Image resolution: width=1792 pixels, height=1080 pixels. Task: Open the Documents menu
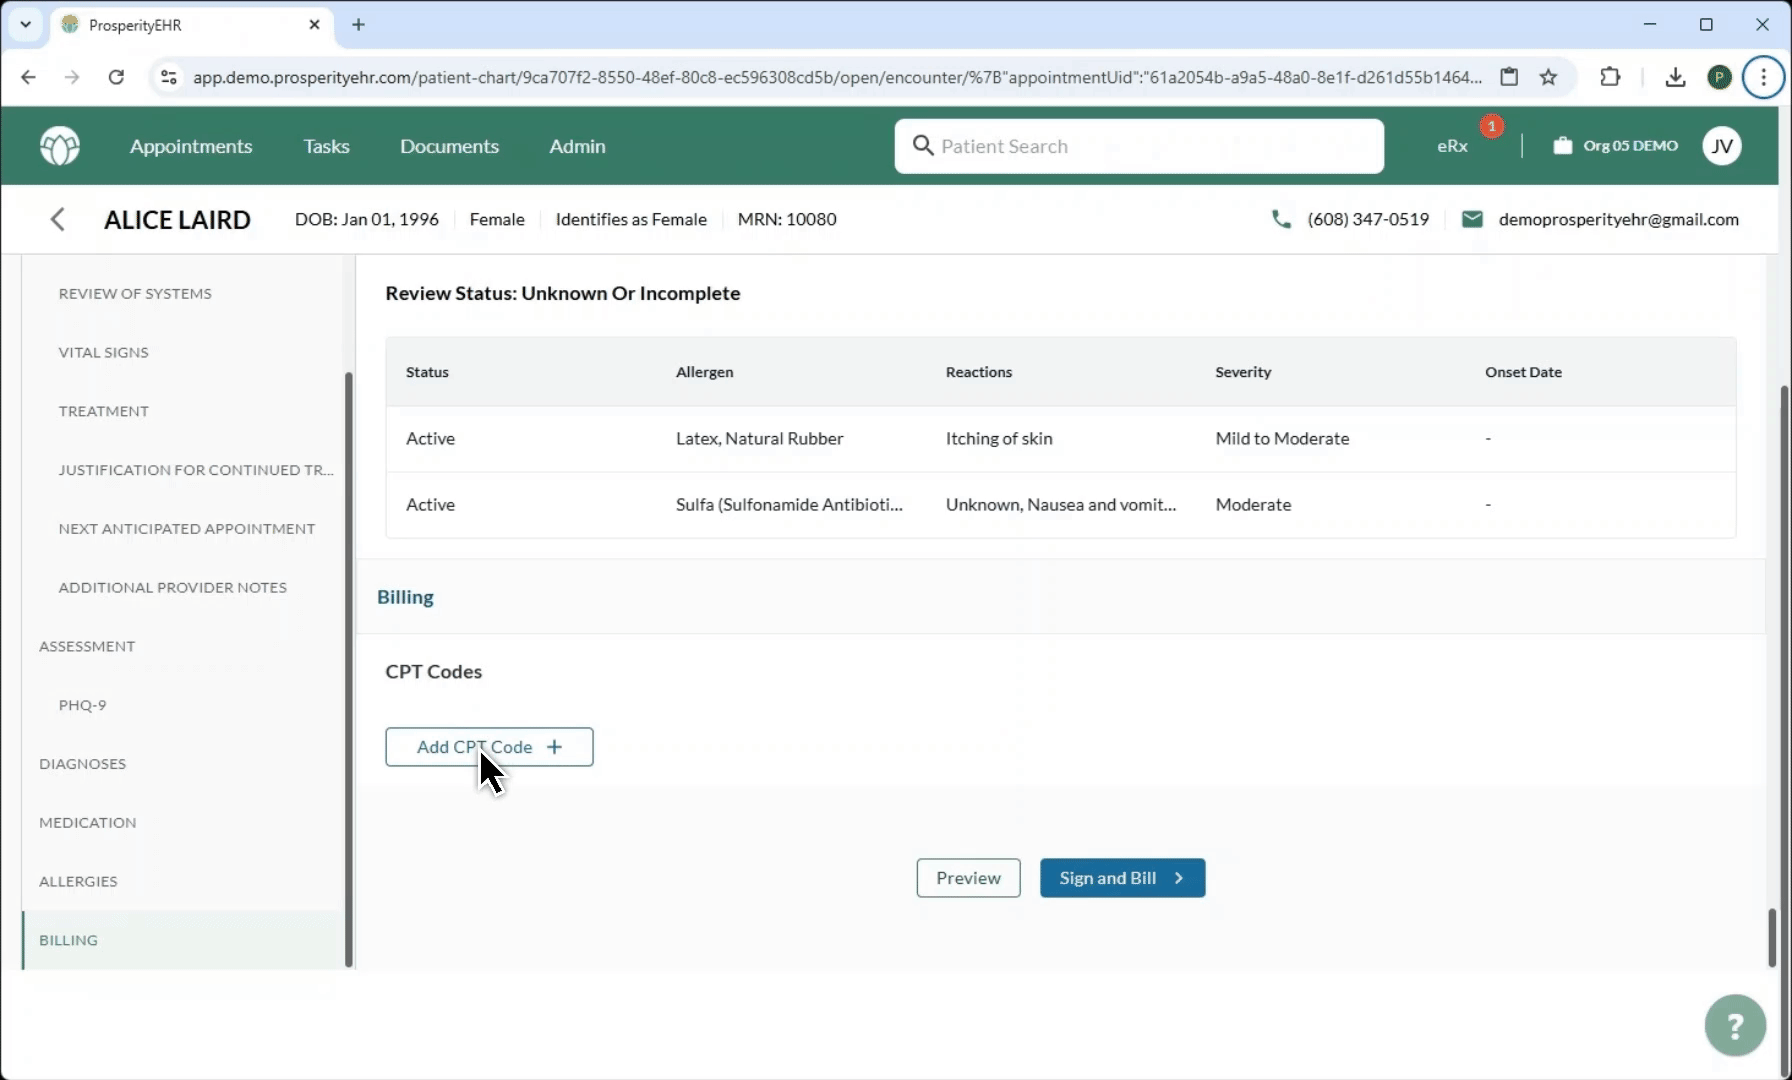(449, 146)
